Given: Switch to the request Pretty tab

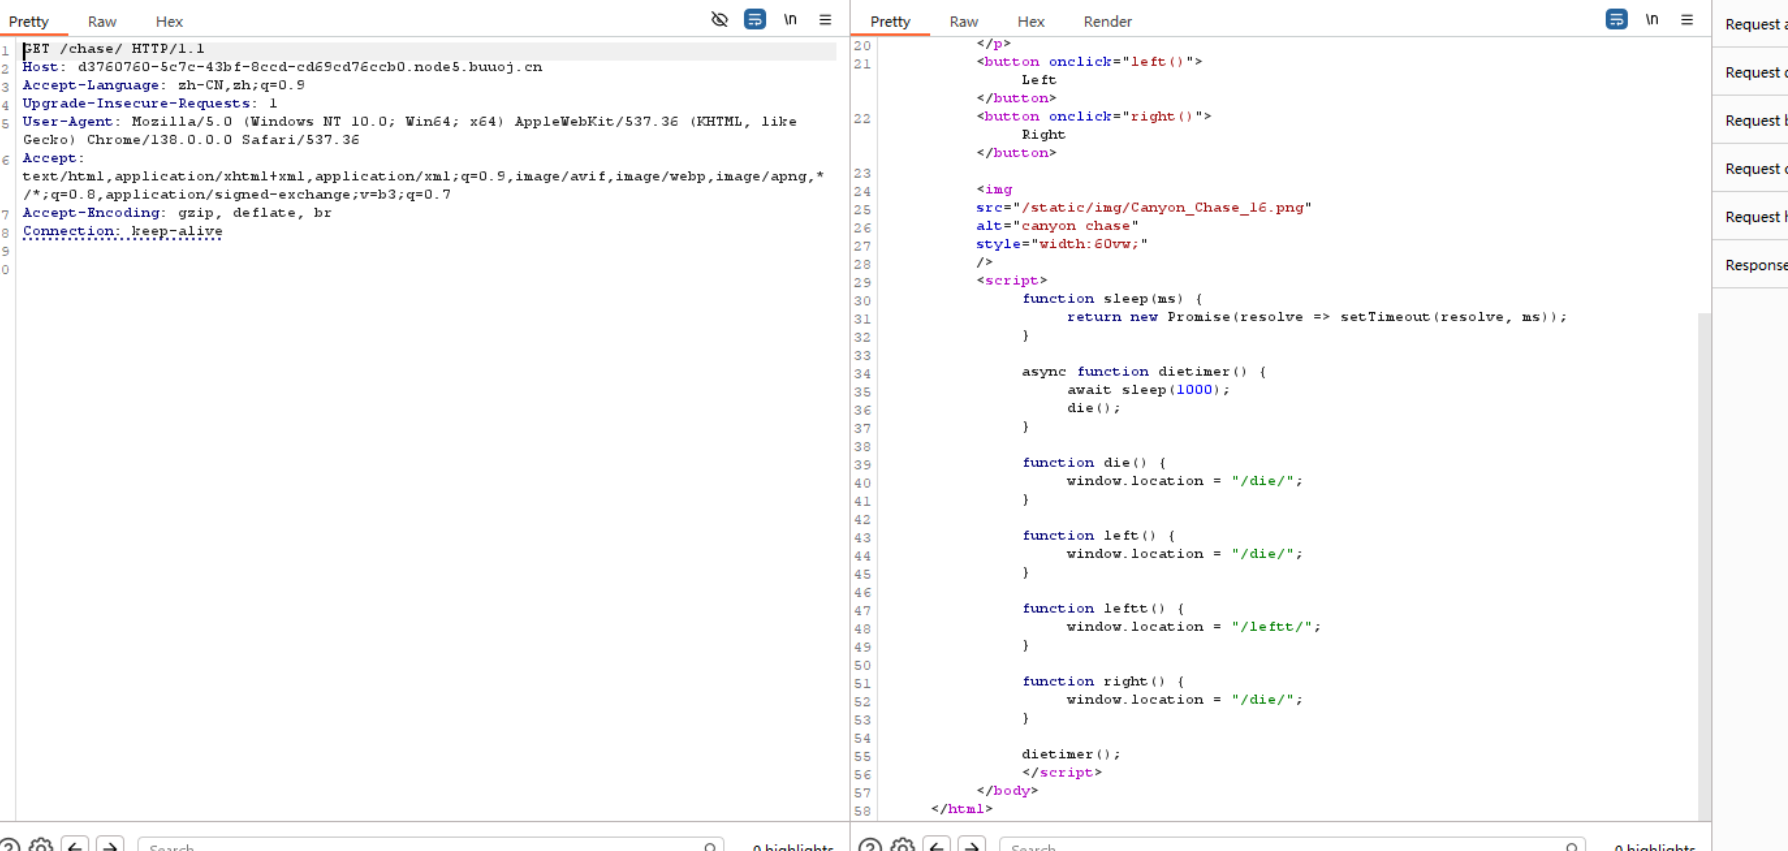Looking at the screenshot, I should click(29, 21).
